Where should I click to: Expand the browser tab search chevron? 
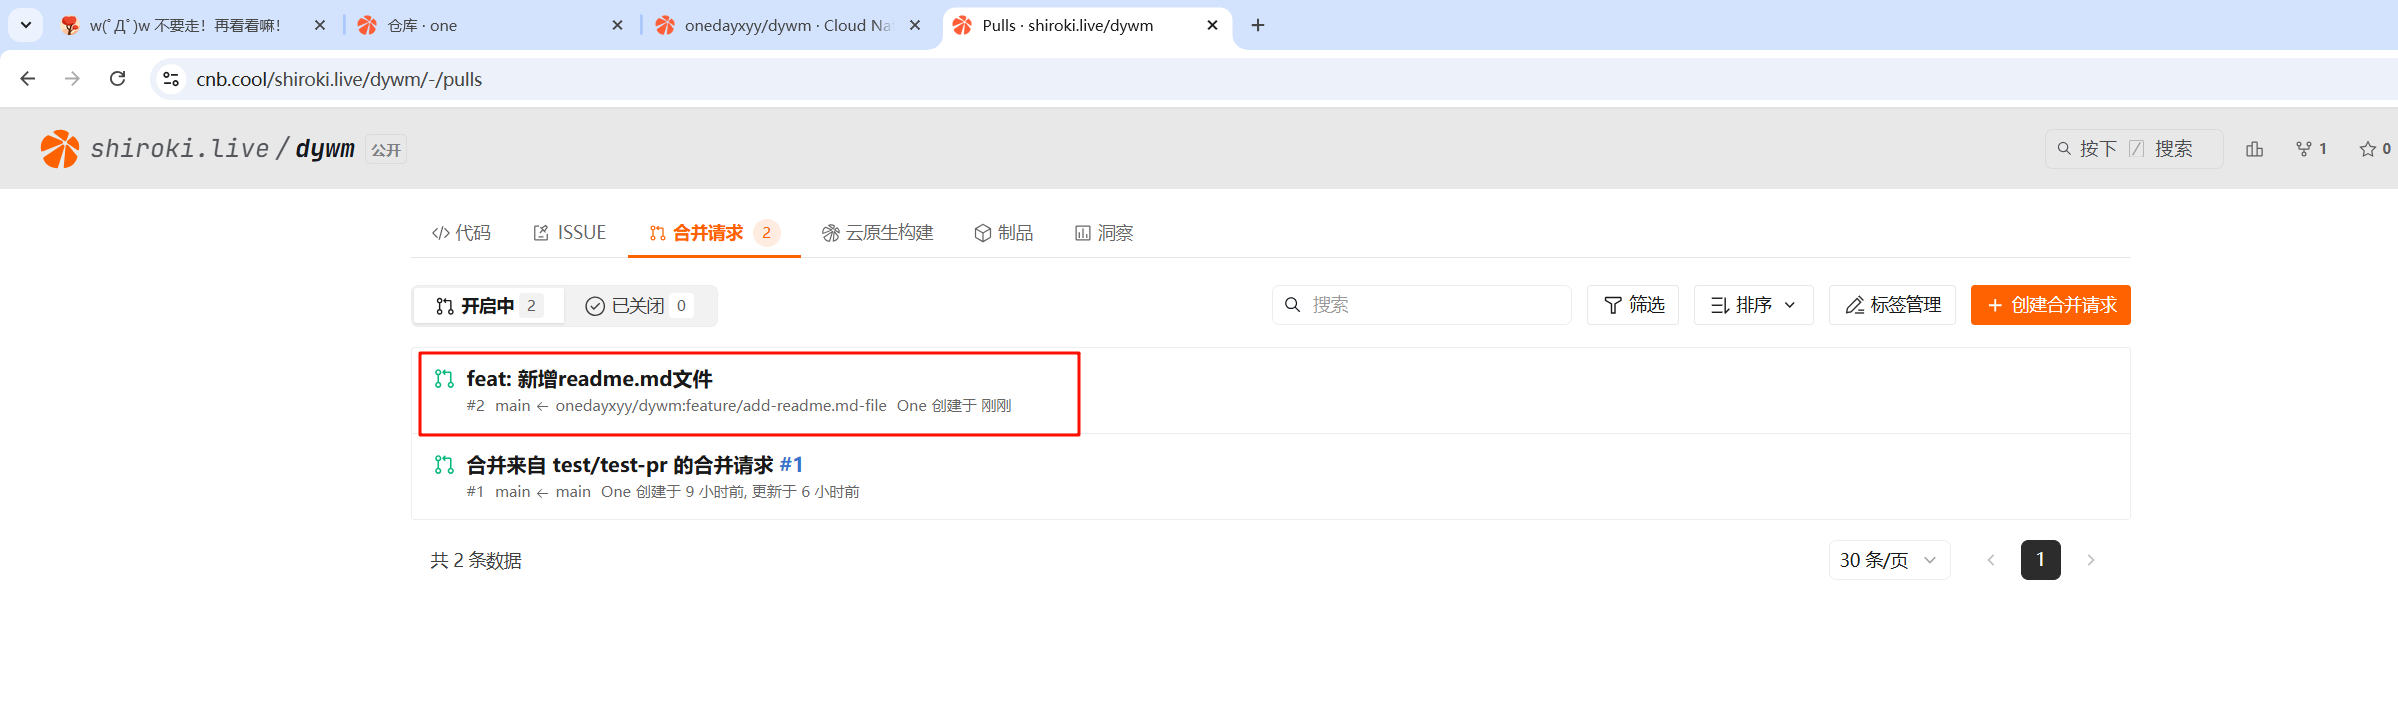tap(26, 25)
